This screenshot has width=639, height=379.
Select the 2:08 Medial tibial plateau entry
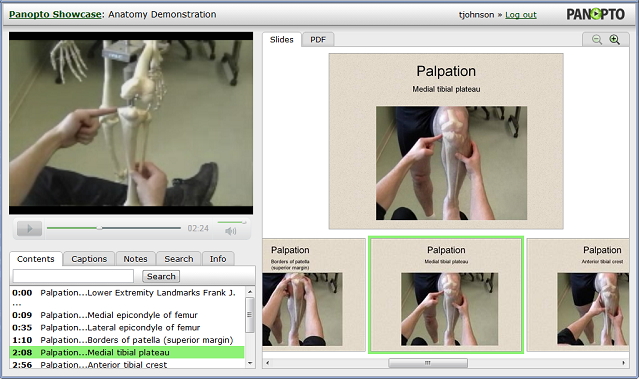[127, 352]
